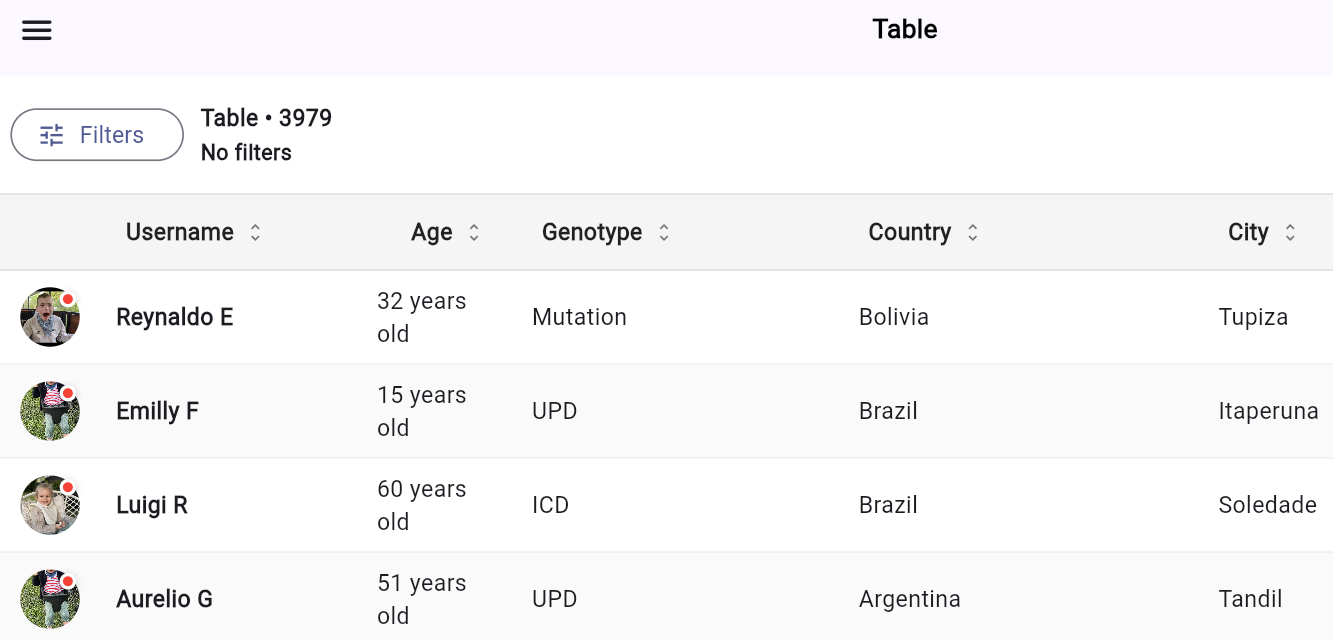This screenshot has width=1333, height=640.
Task: Click the Bolivia country cell
Action: click(894, 317)
